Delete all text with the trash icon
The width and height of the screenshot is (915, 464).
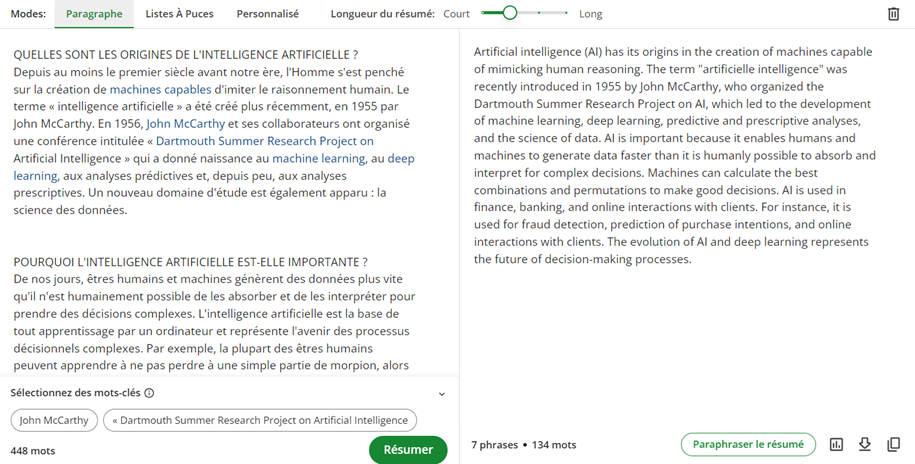(893, 14)
